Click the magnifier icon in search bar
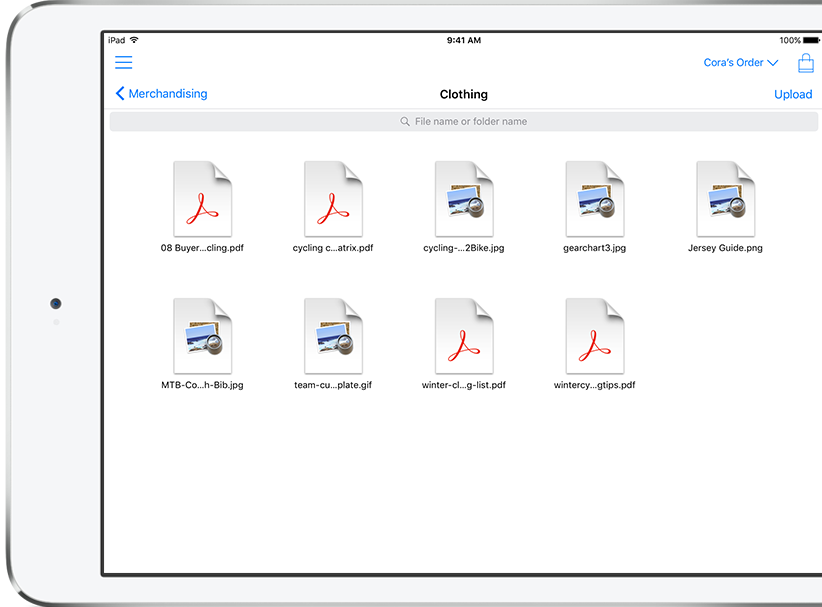The image size is (822, 607). 405,122
